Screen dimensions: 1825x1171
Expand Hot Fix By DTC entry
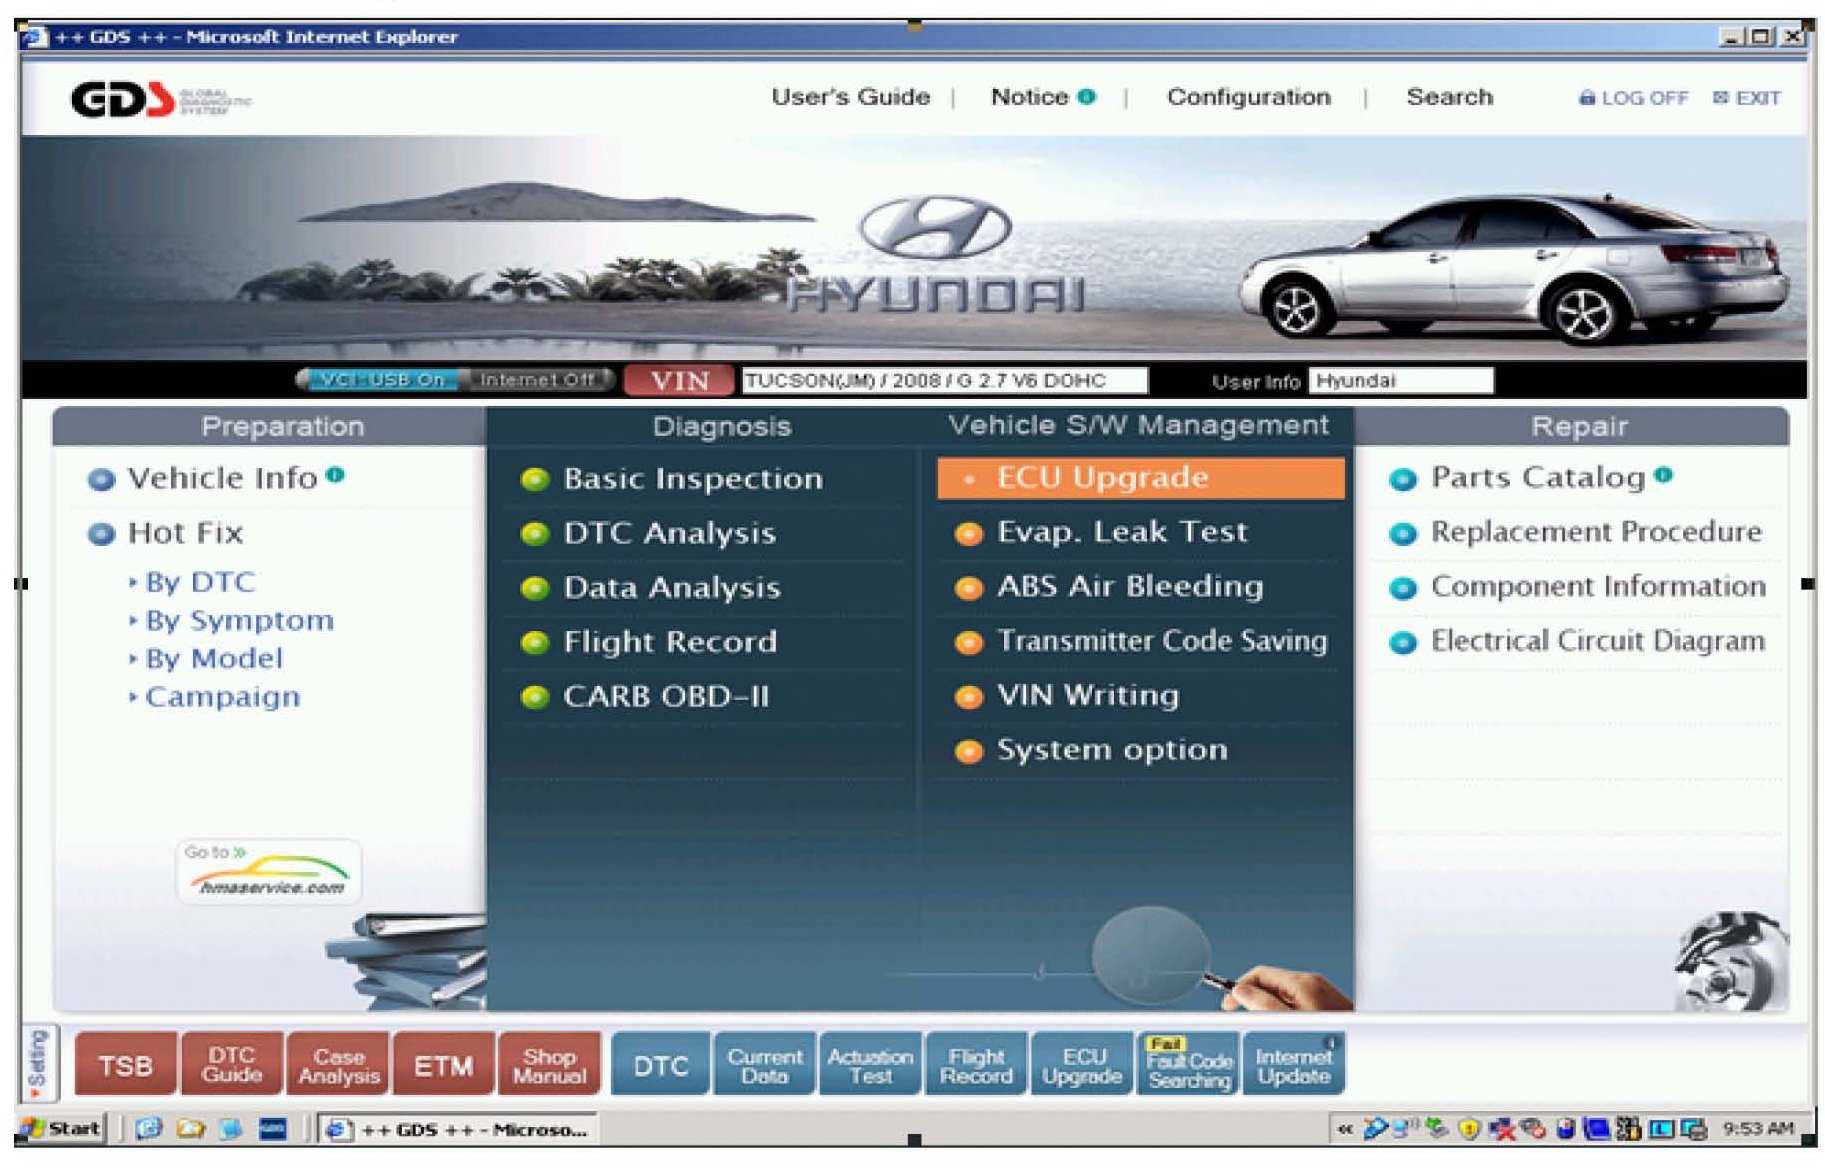click(x=200, y=582)
